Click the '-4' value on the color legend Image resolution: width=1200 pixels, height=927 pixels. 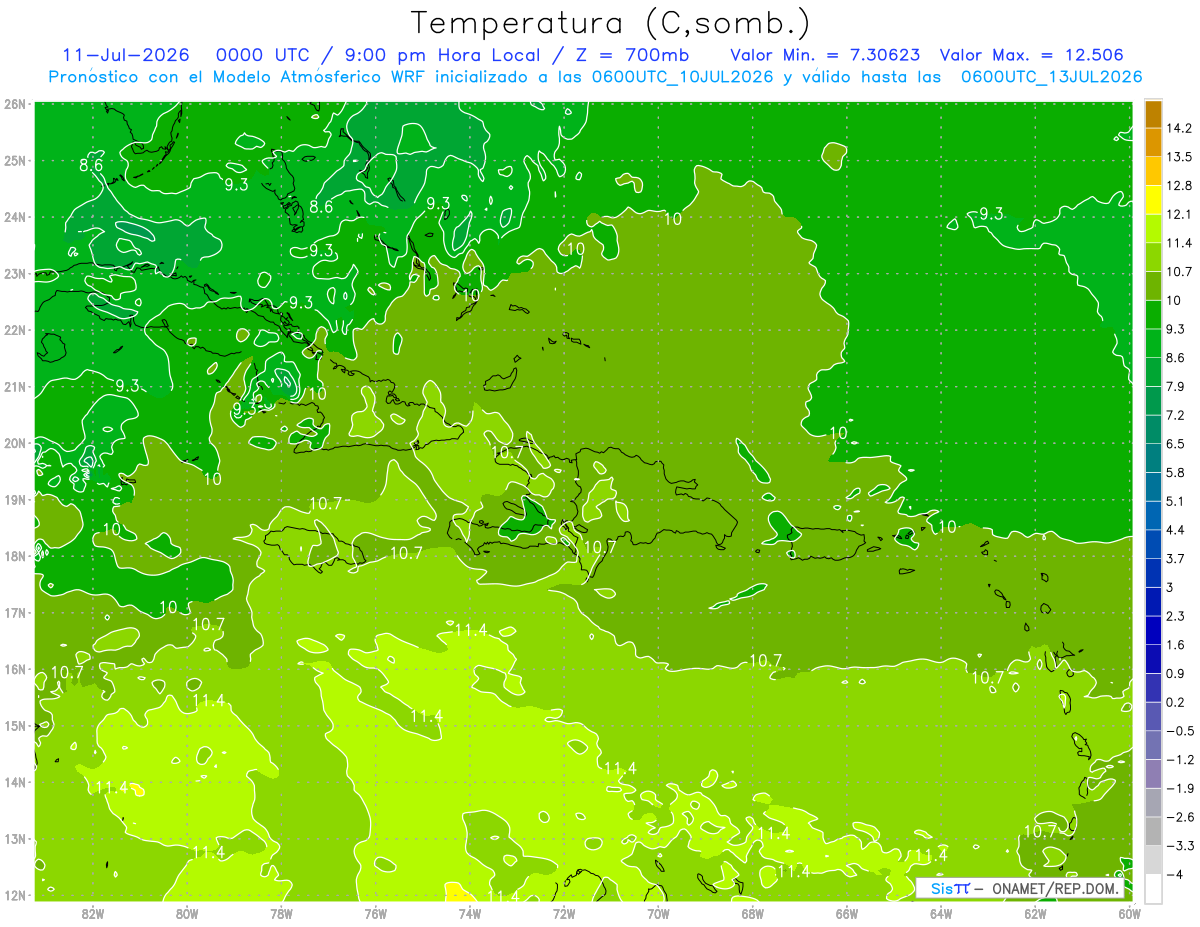pos(1176,873)
